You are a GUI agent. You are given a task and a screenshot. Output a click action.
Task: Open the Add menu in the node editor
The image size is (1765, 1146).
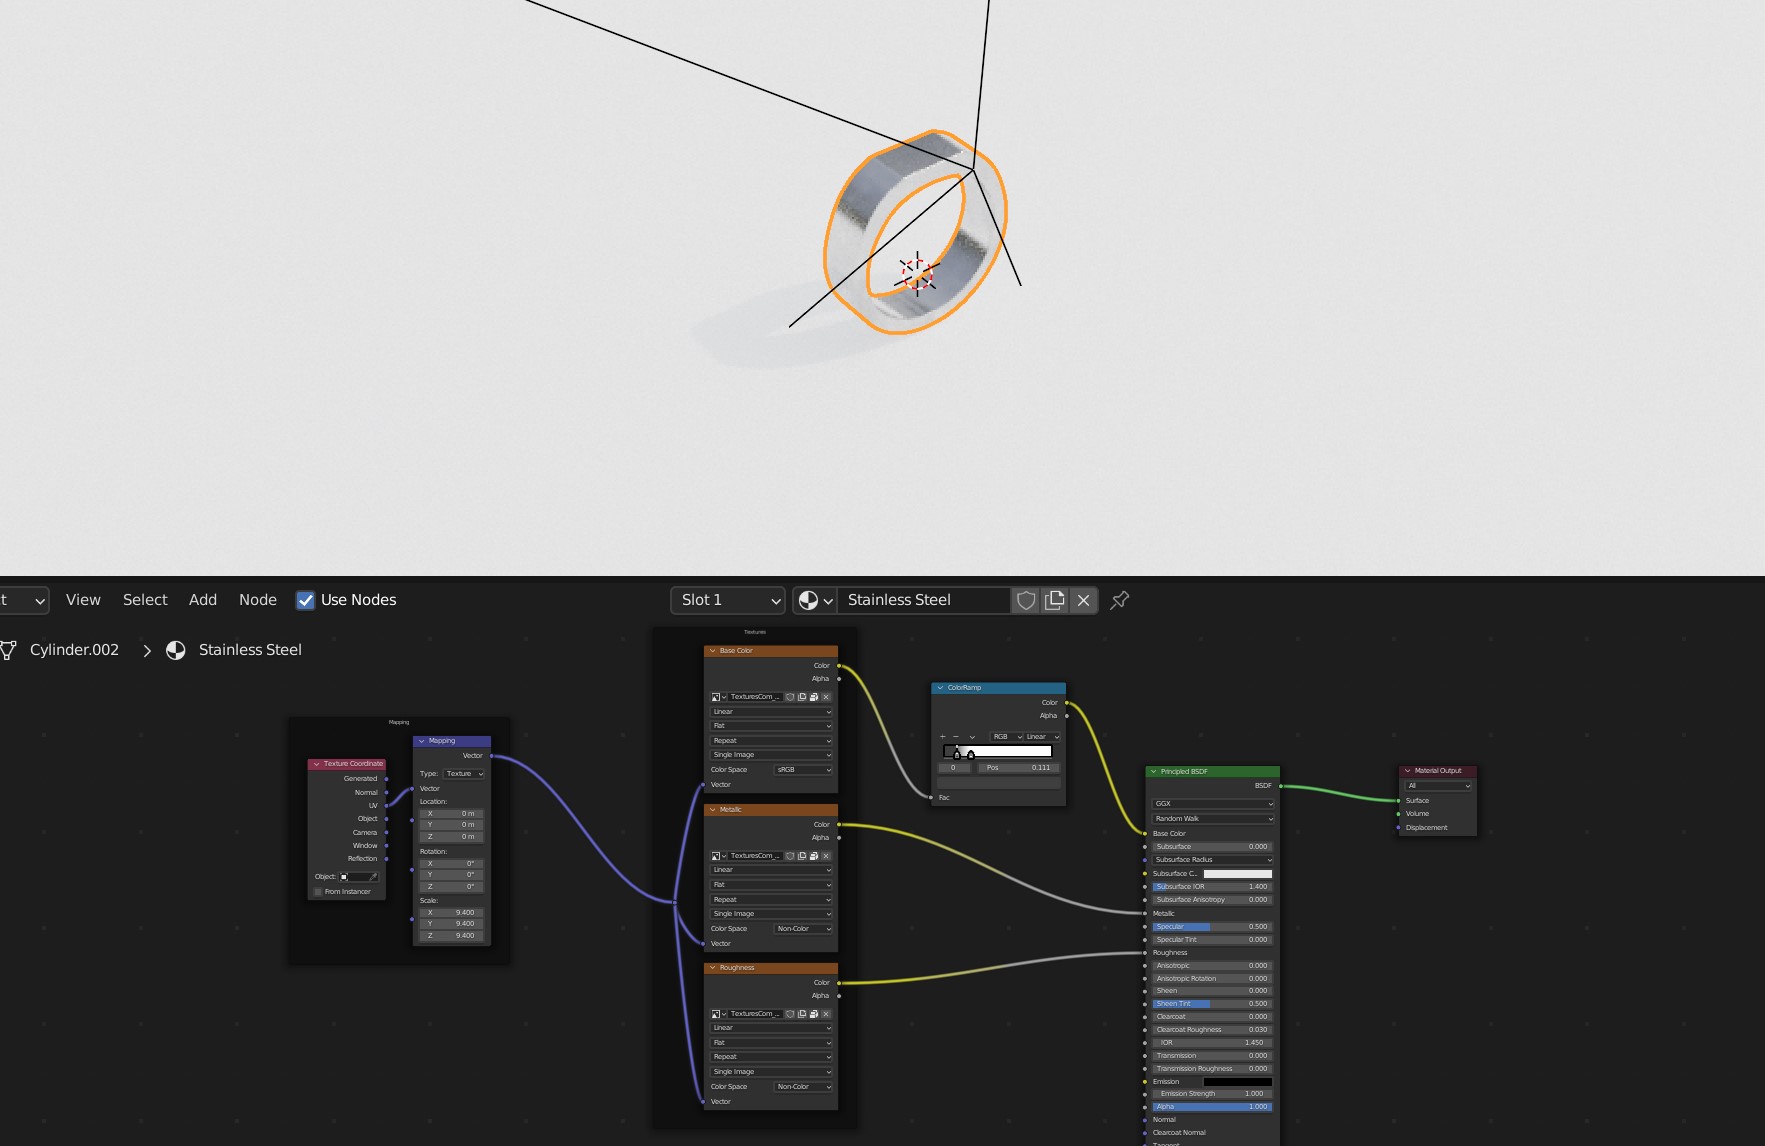tap(202, 599)
